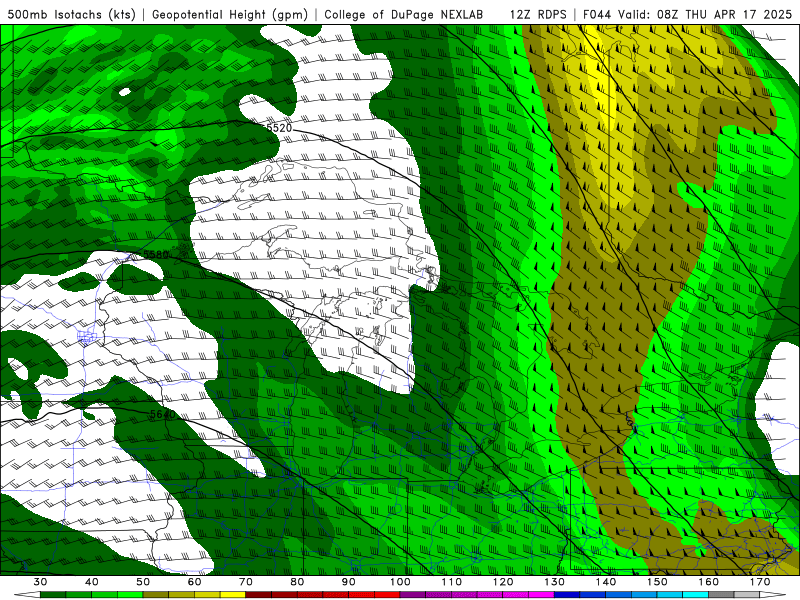Click the olive swatch right of 50
This screenshot has height=600, width=800.
click(156, 595)
